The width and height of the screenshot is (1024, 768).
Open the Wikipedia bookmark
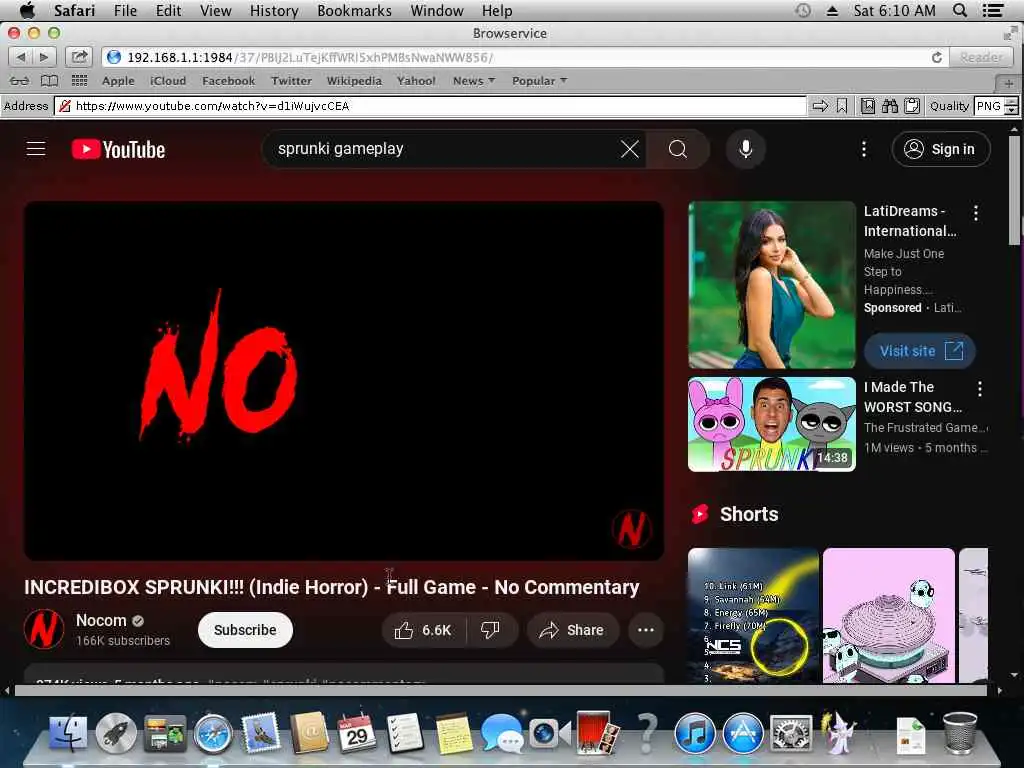pyautogui.click(x=354, y=81)
